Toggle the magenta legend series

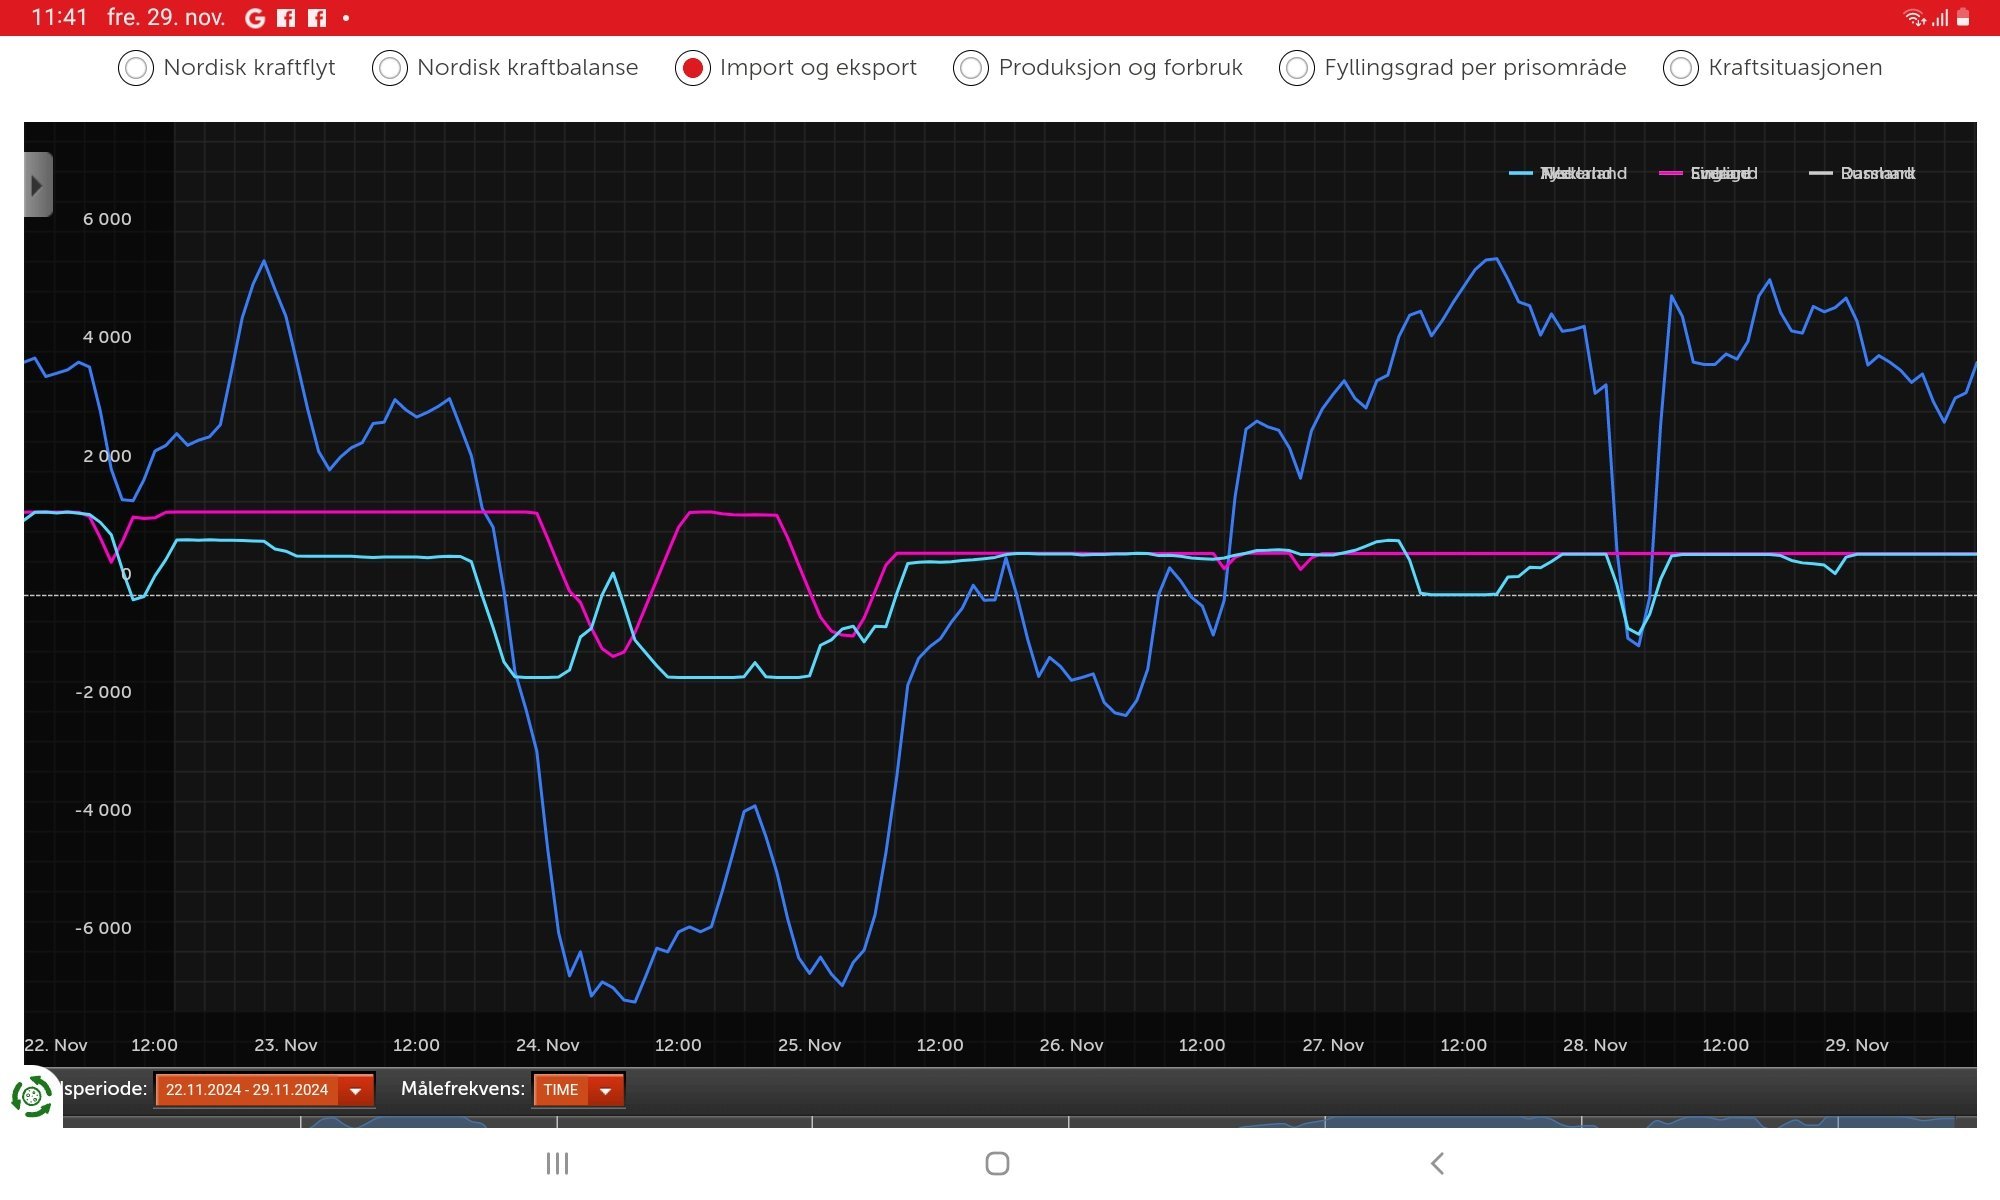point(1708,174)
